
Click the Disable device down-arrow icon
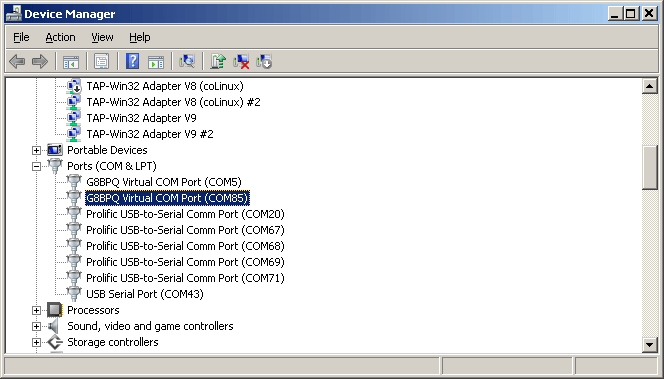[264, 62]
